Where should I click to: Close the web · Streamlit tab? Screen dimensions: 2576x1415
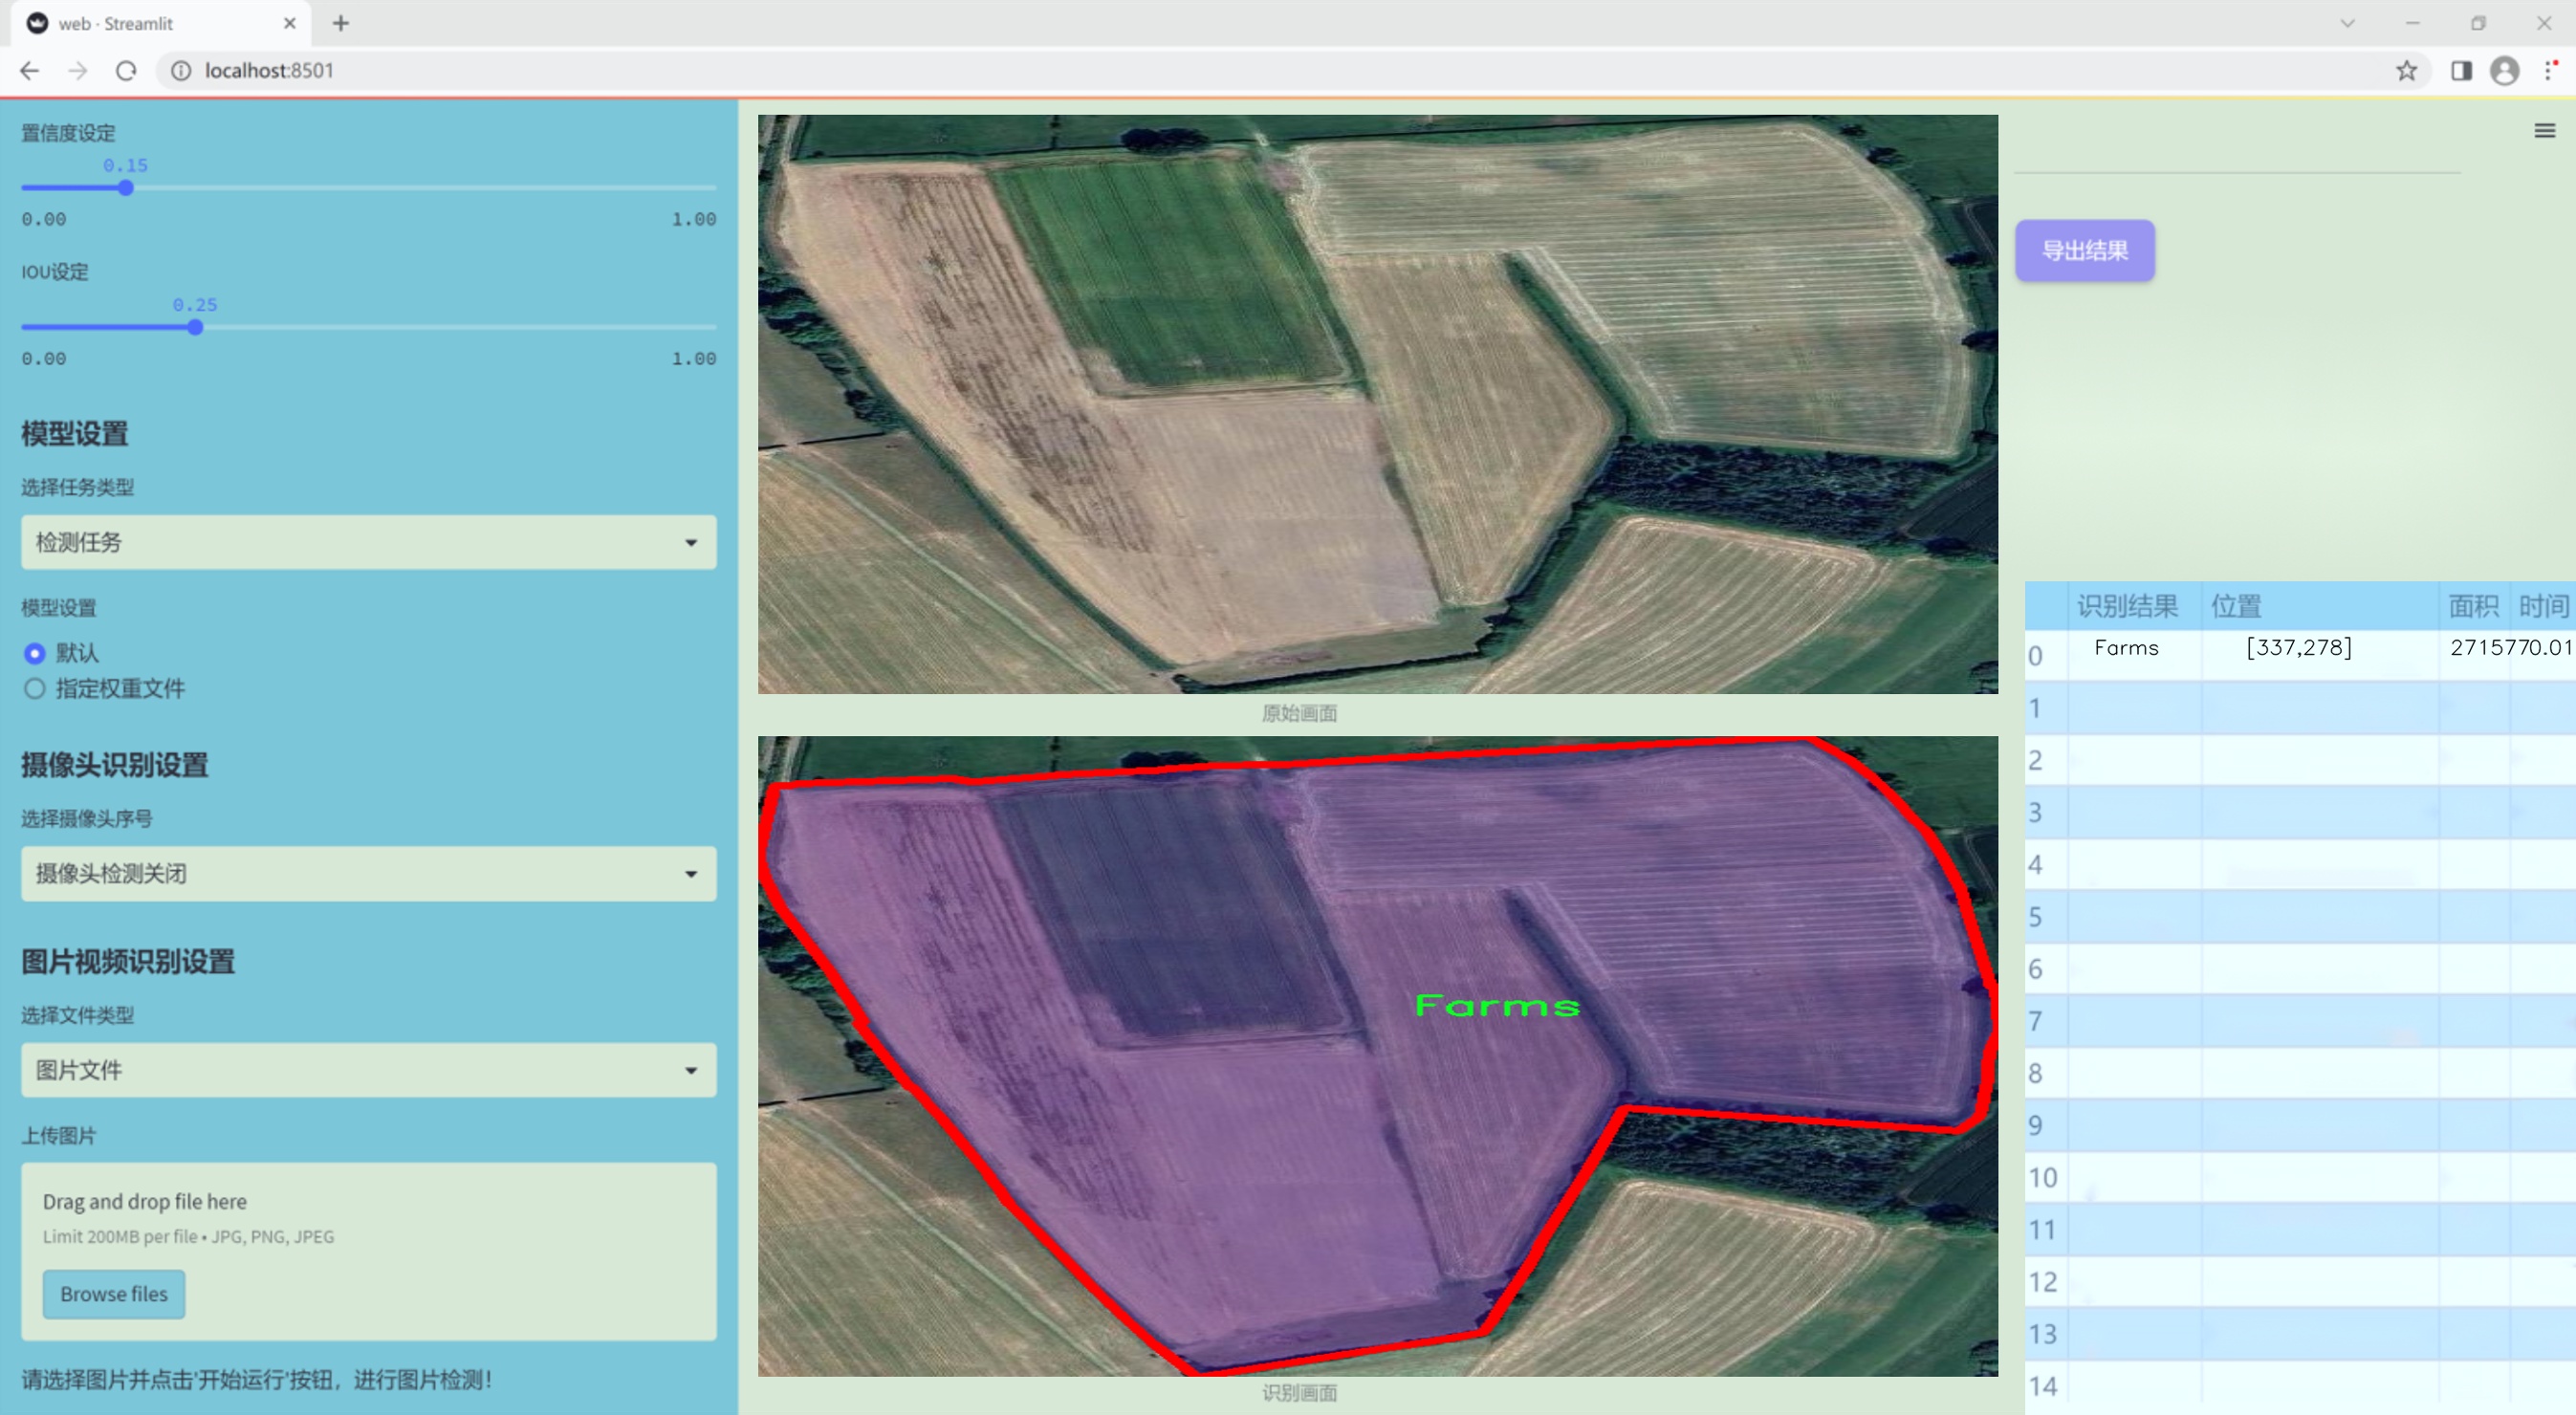tap(290, 23)
